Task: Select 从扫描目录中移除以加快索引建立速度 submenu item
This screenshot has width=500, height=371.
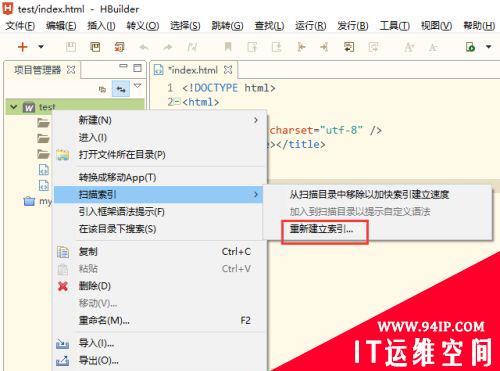Action: coord(369,195)
